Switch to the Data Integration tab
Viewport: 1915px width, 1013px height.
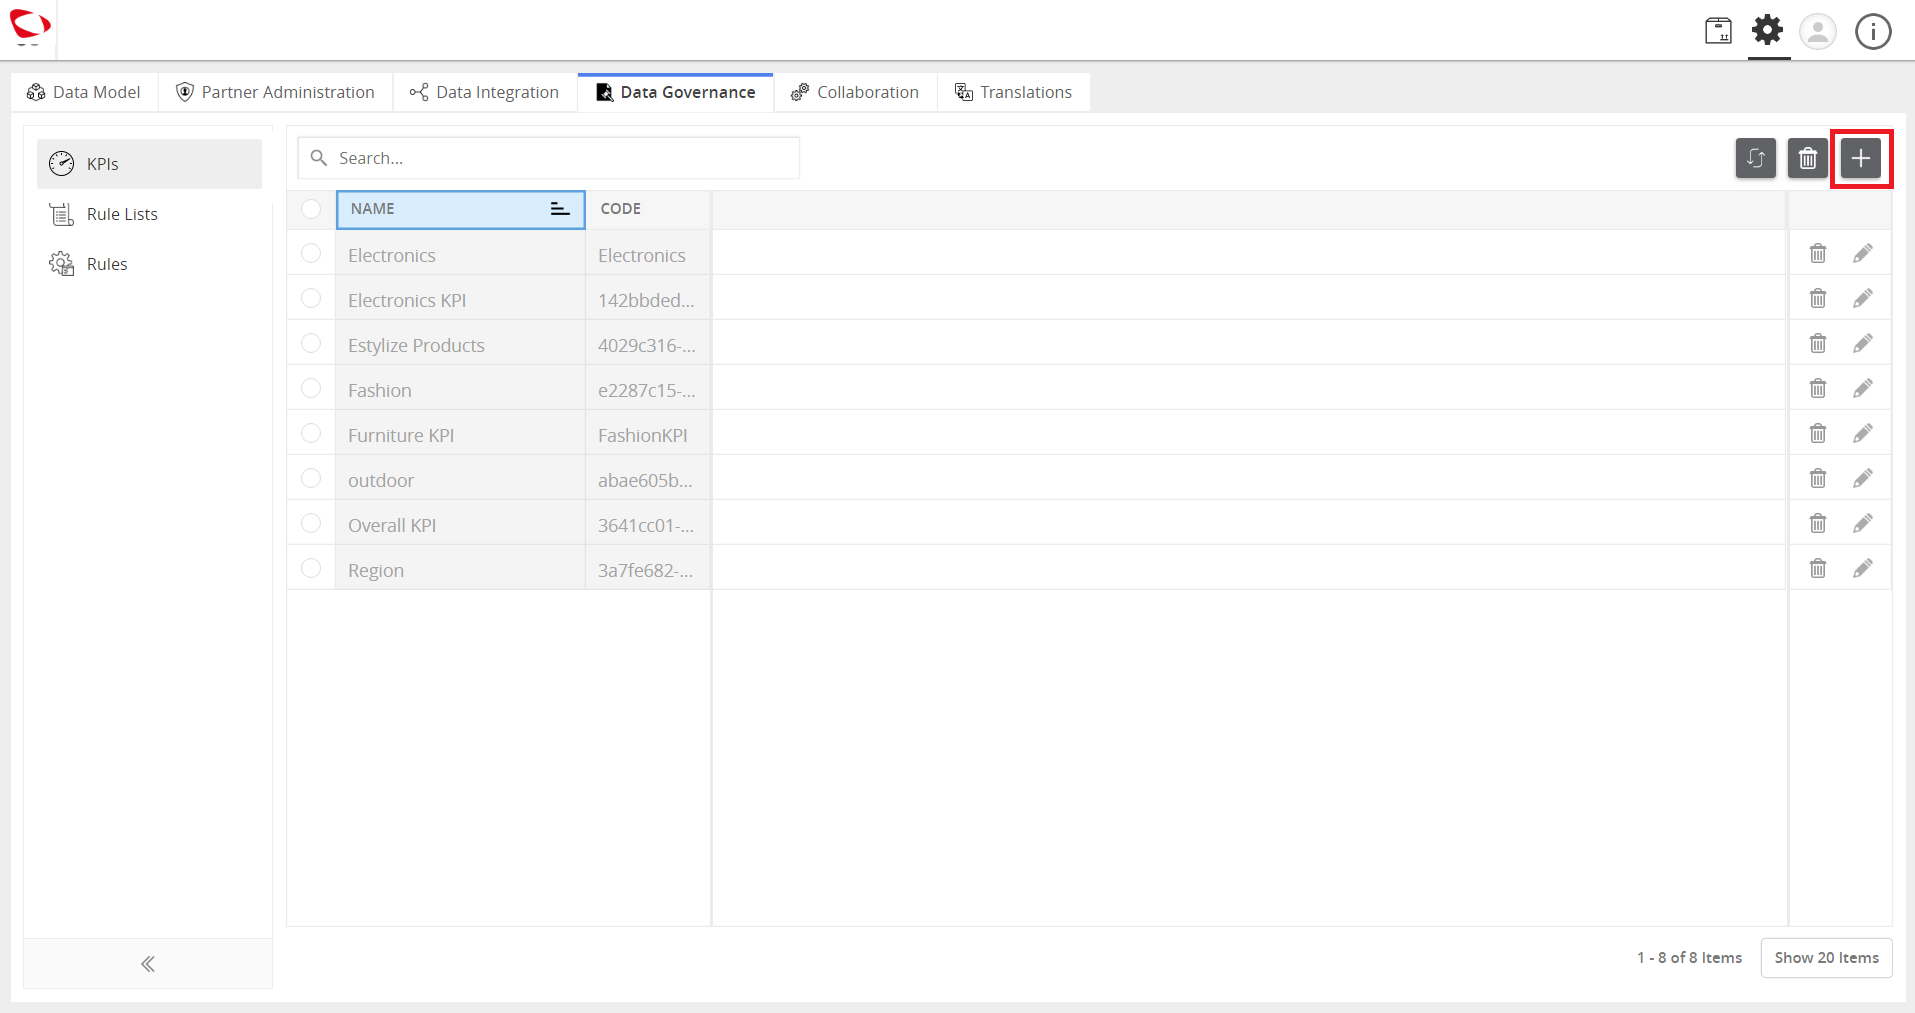coord(484,92)
